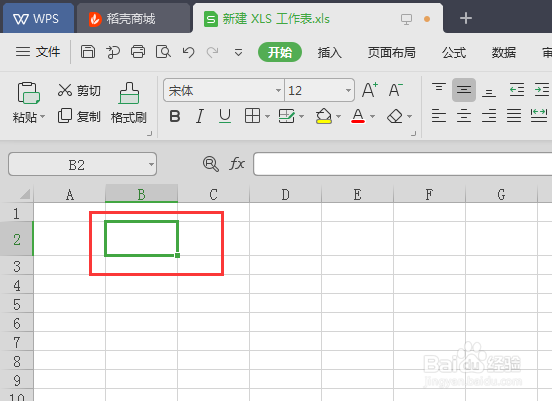Open the 稻壳商城 tab
This screenshot has width=552, height=401.
[x=133, y=18]
